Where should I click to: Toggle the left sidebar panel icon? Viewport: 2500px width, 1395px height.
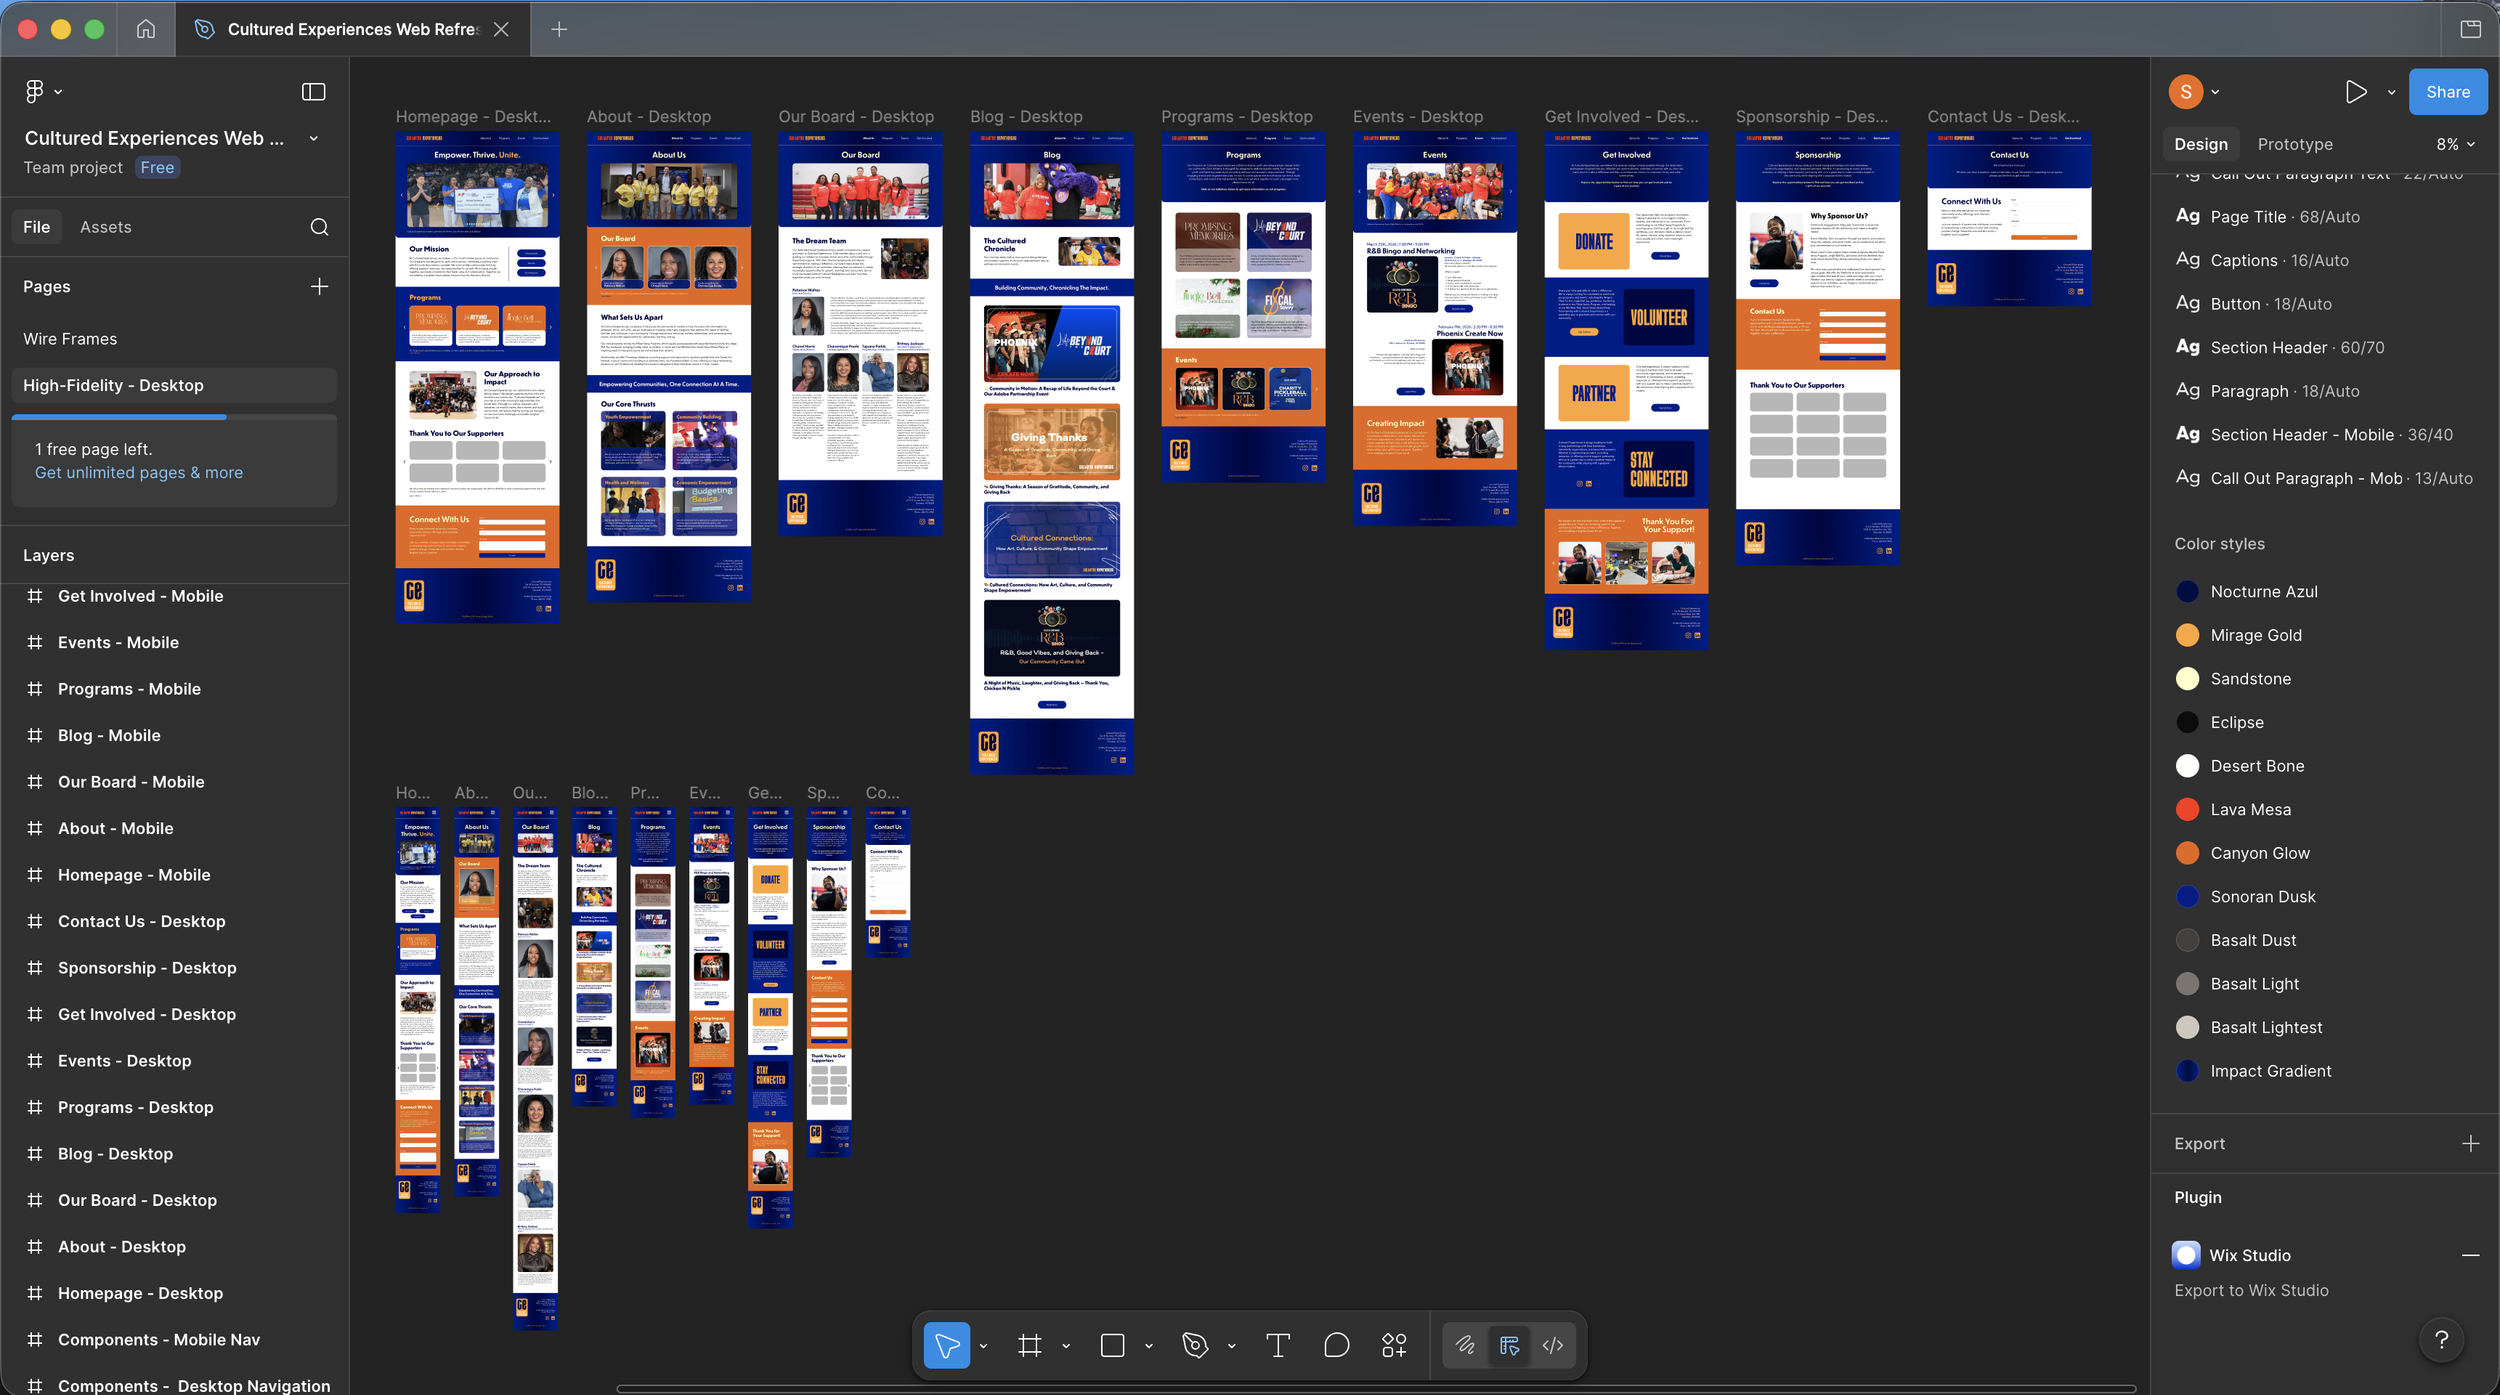[313, 92]
